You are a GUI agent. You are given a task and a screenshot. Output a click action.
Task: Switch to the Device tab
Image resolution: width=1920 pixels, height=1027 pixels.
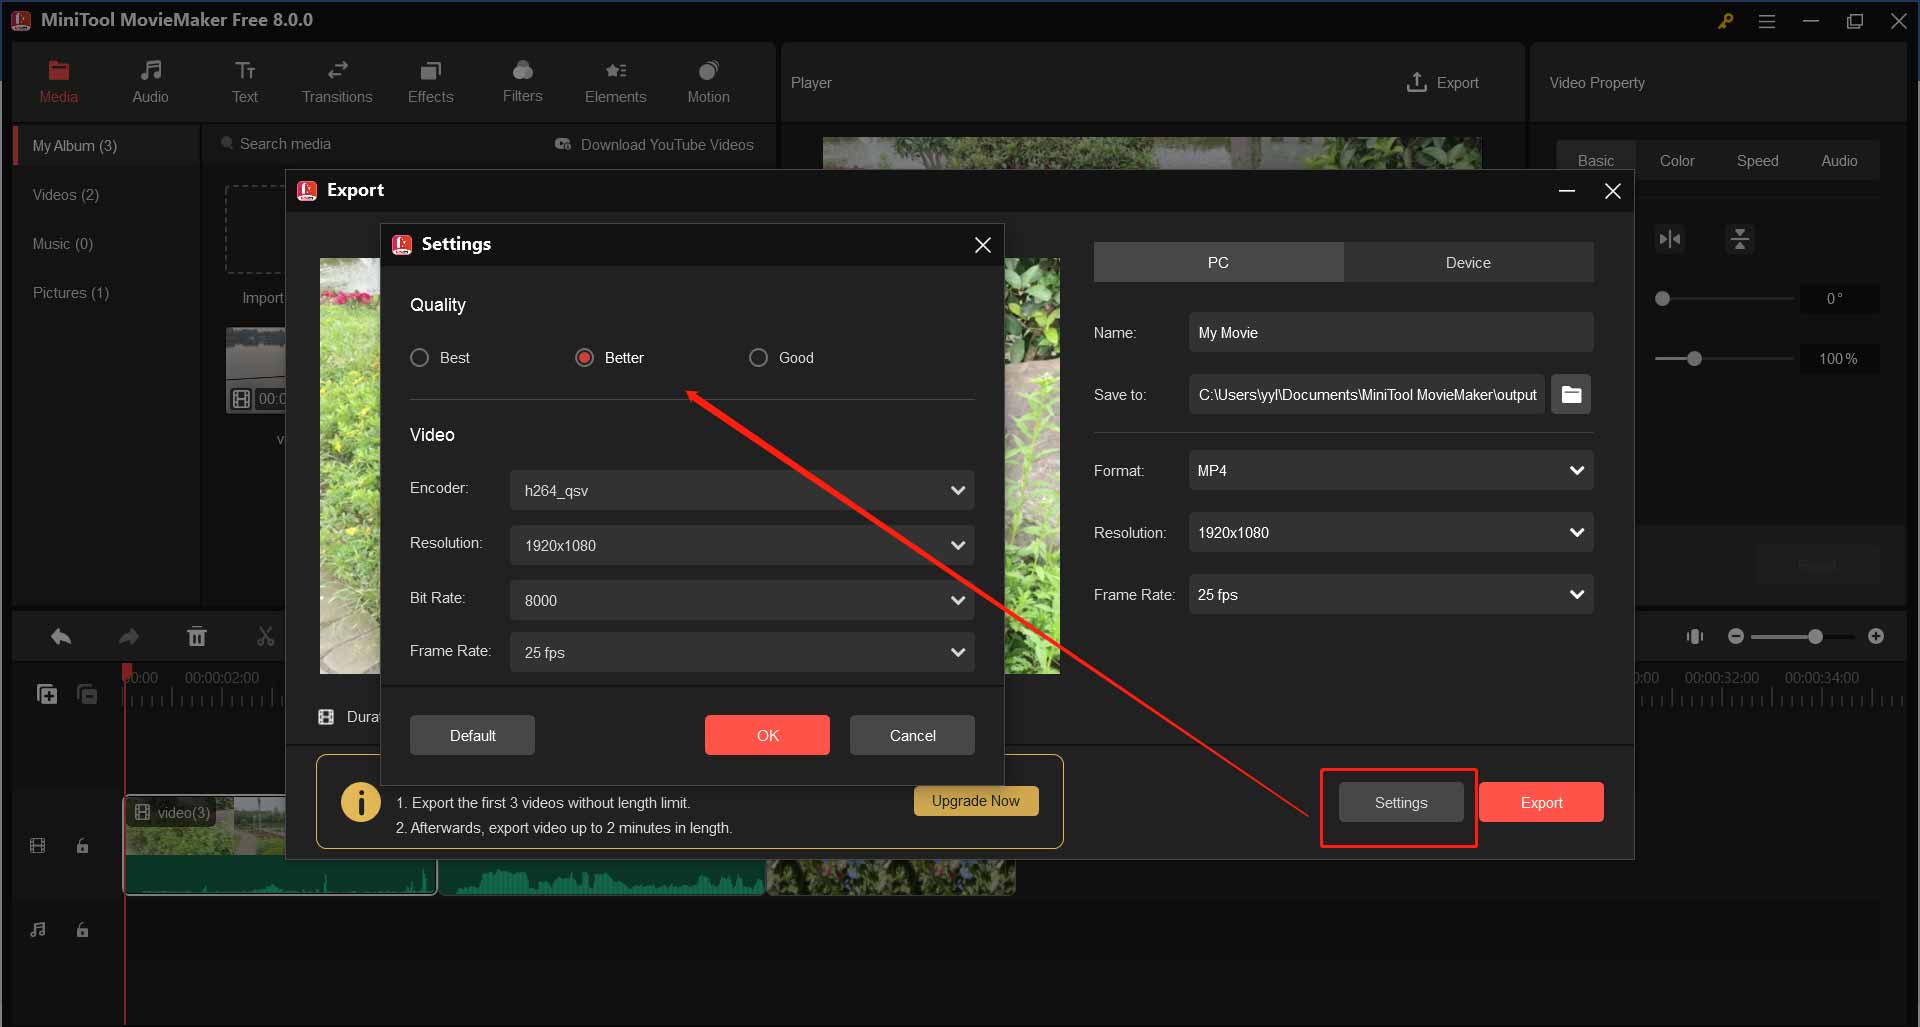pyautogui.click(x=1467, y=262)
